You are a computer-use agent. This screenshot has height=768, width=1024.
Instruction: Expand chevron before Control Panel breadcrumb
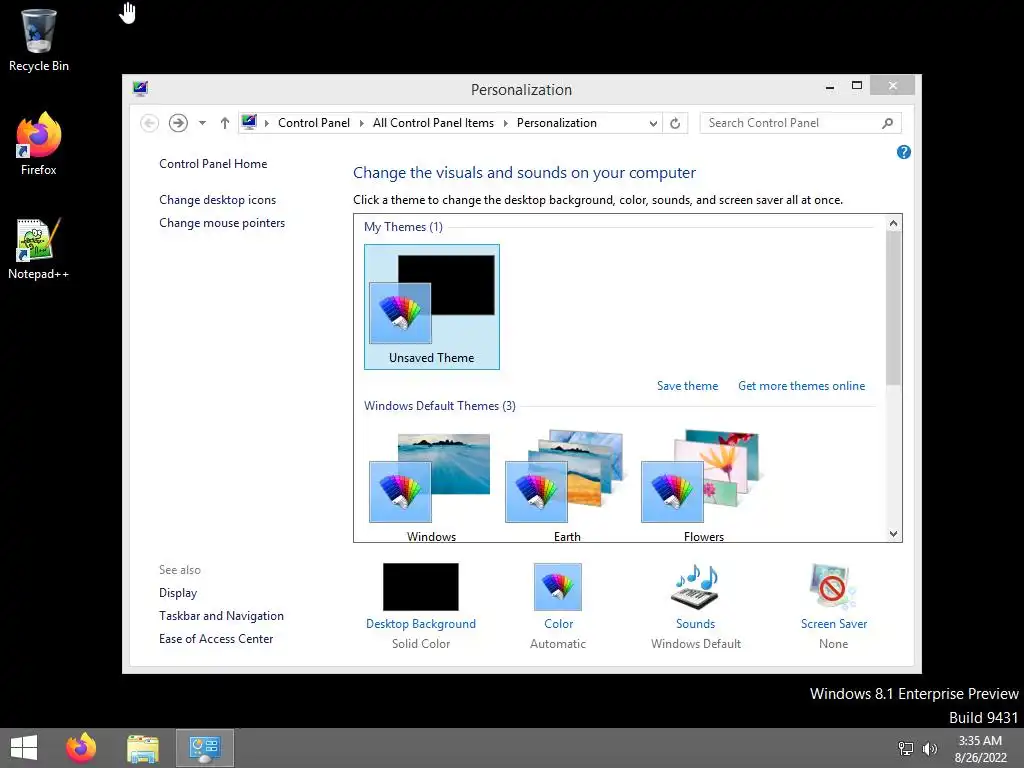point(266,123)
